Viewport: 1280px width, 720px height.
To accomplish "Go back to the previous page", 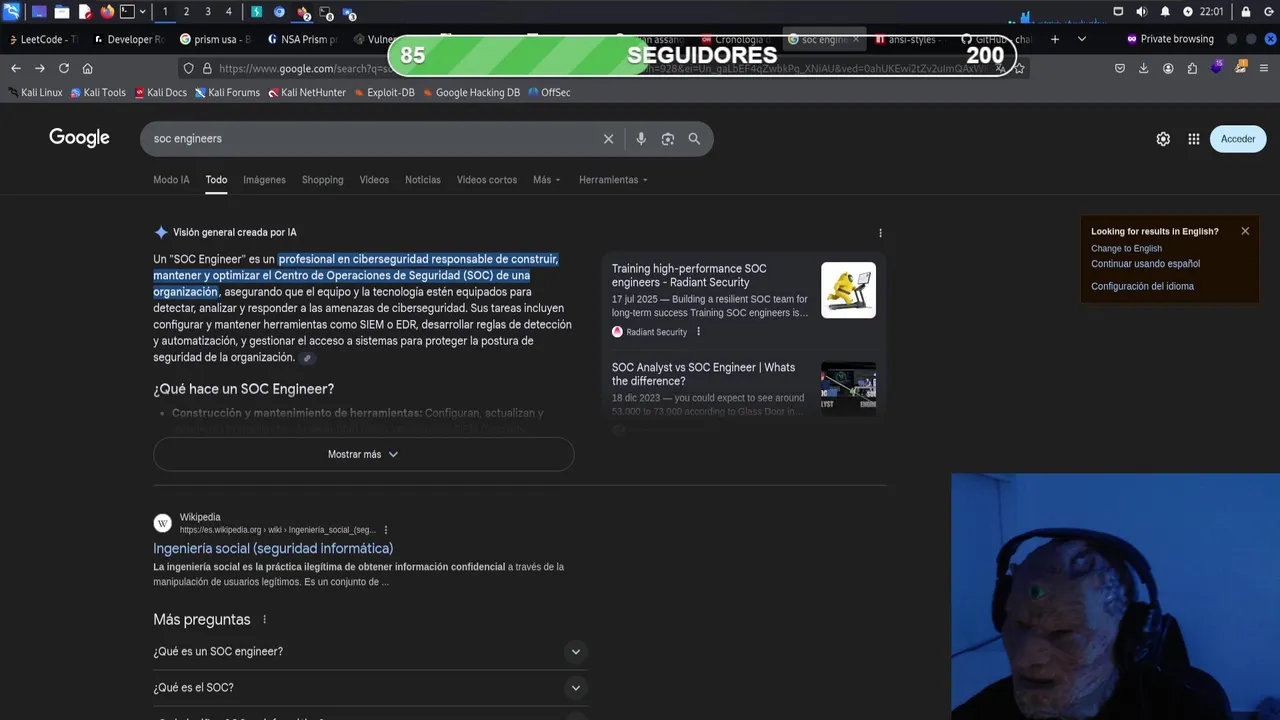I will [x=16, y=68].
